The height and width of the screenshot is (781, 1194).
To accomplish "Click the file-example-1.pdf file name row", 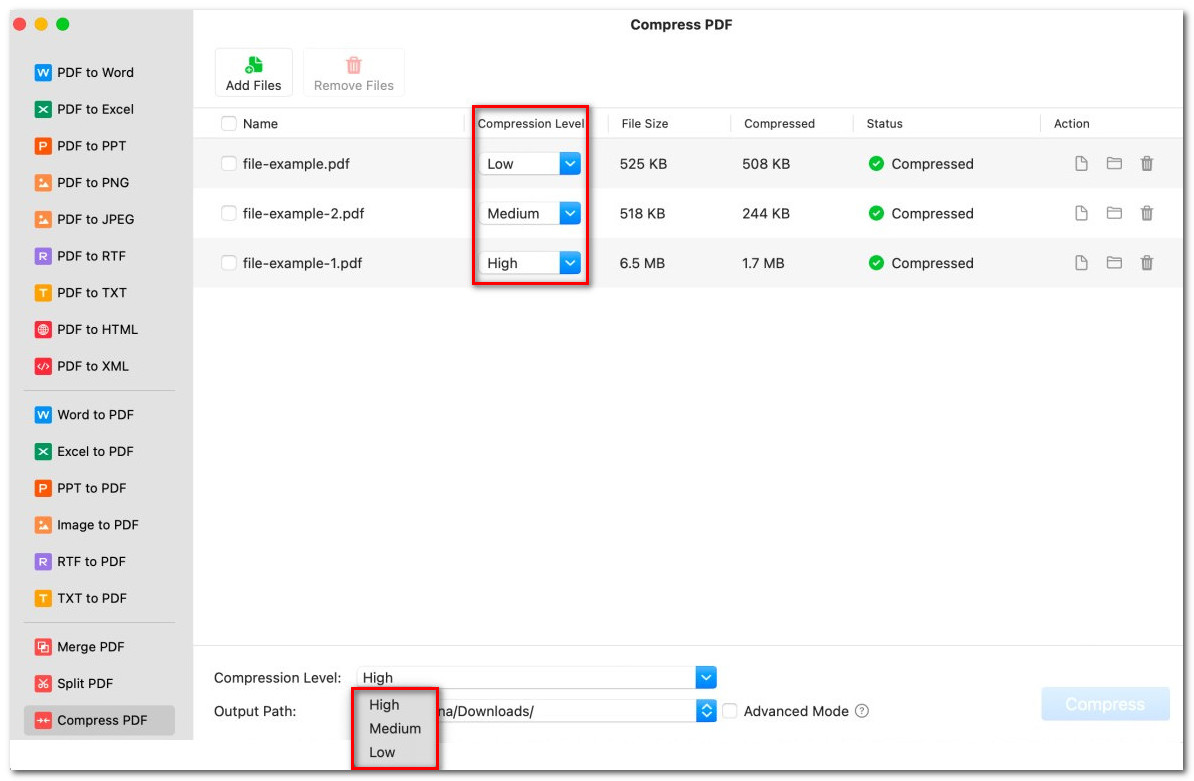I will click(x=302, y=264).
